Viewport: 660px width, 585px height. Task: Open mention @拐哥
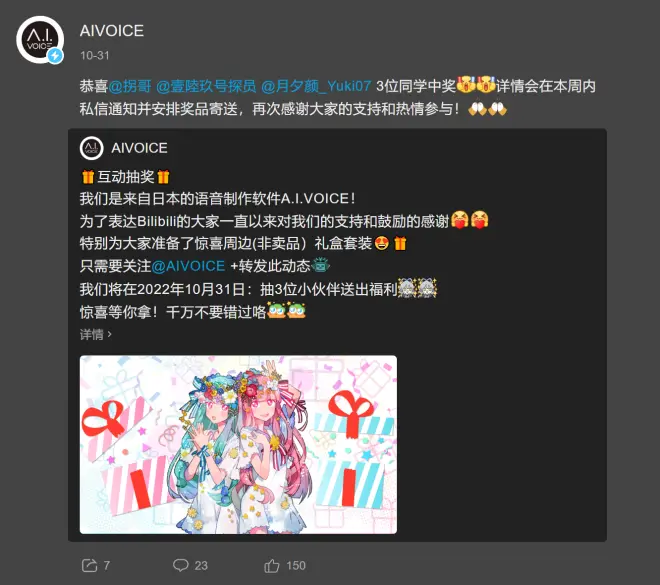click(x=130, y=86)
